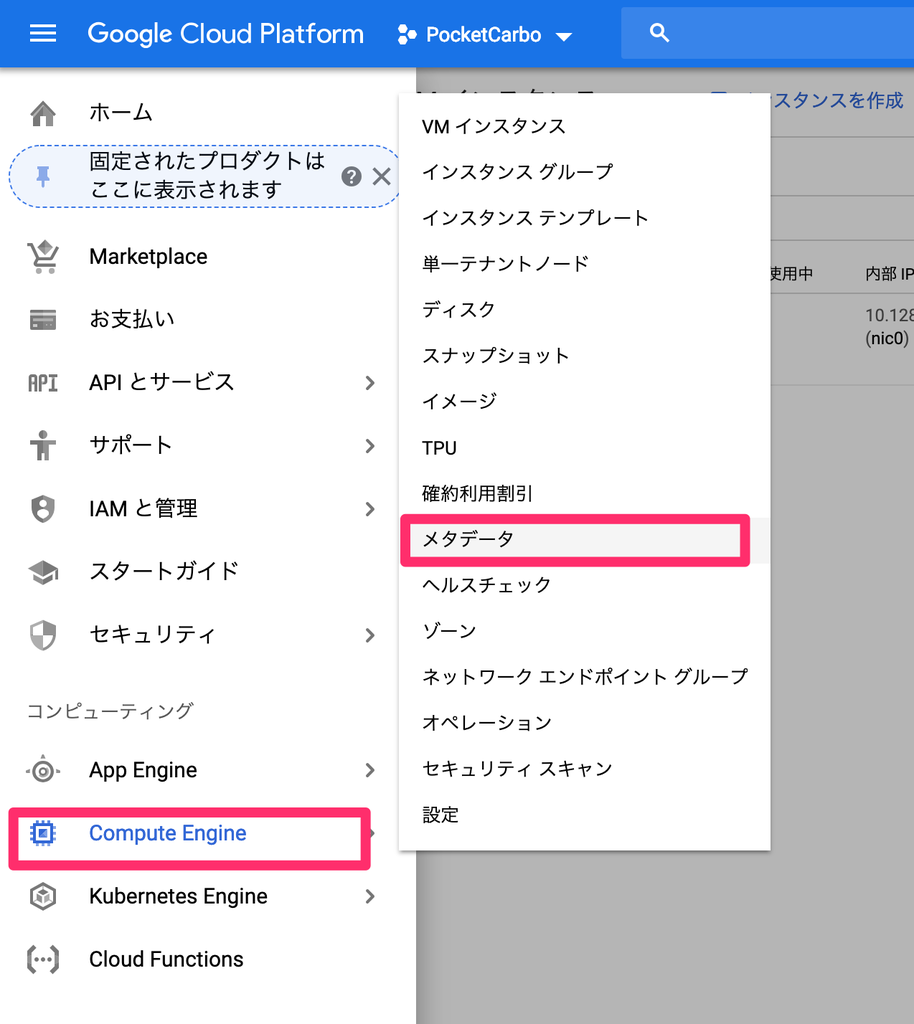Click the billing card icon
914x1024 pixels.
coord(43,319)
